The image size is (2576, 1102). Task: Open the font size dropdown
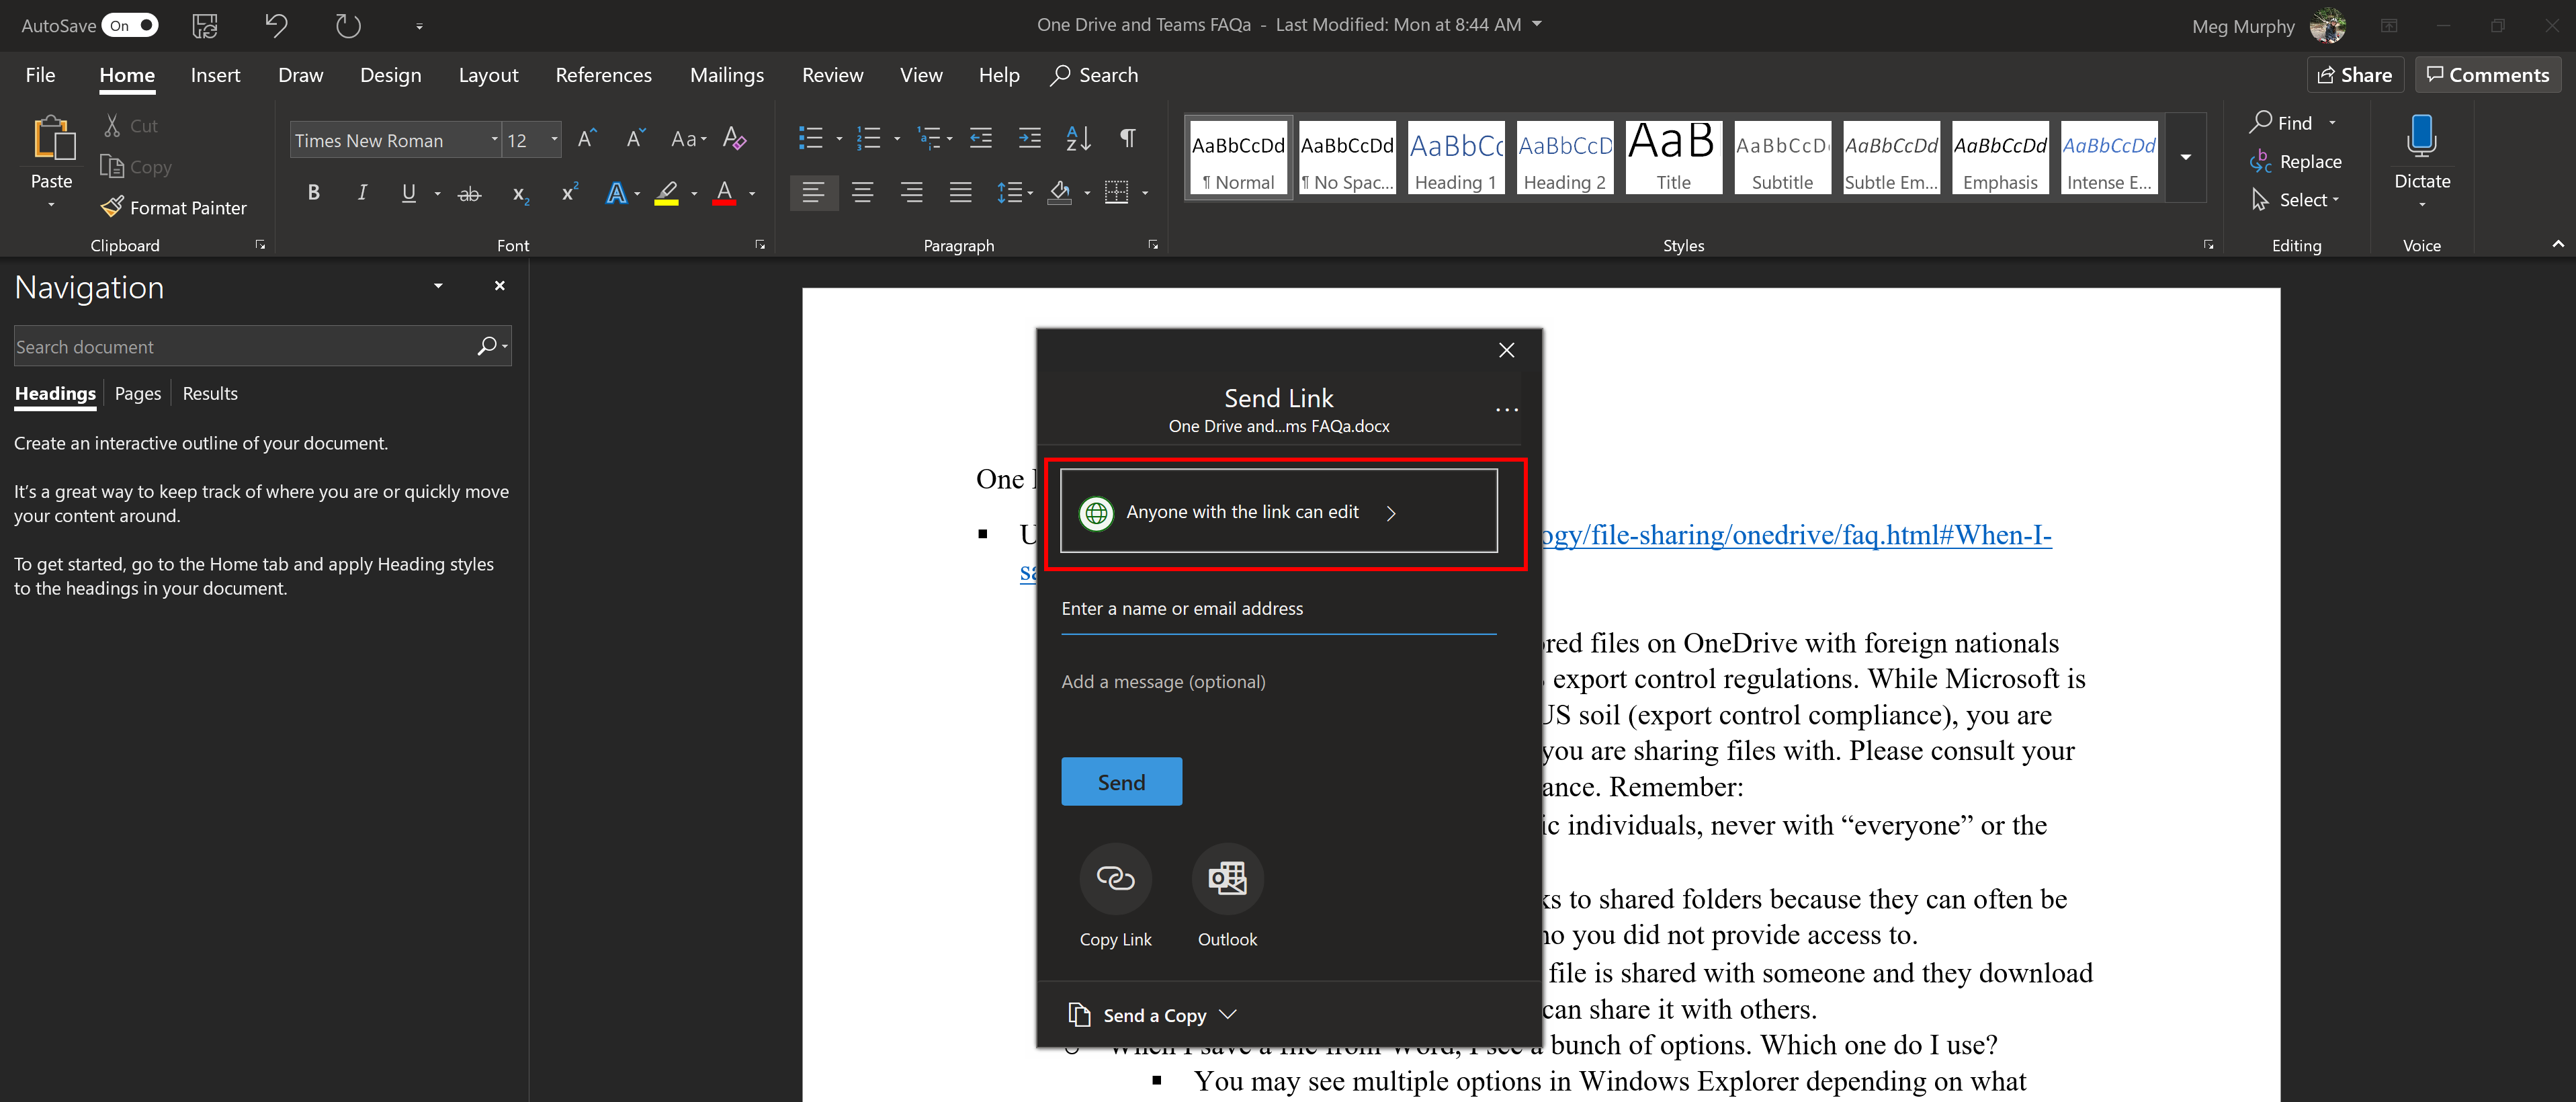tap(554, 140)
